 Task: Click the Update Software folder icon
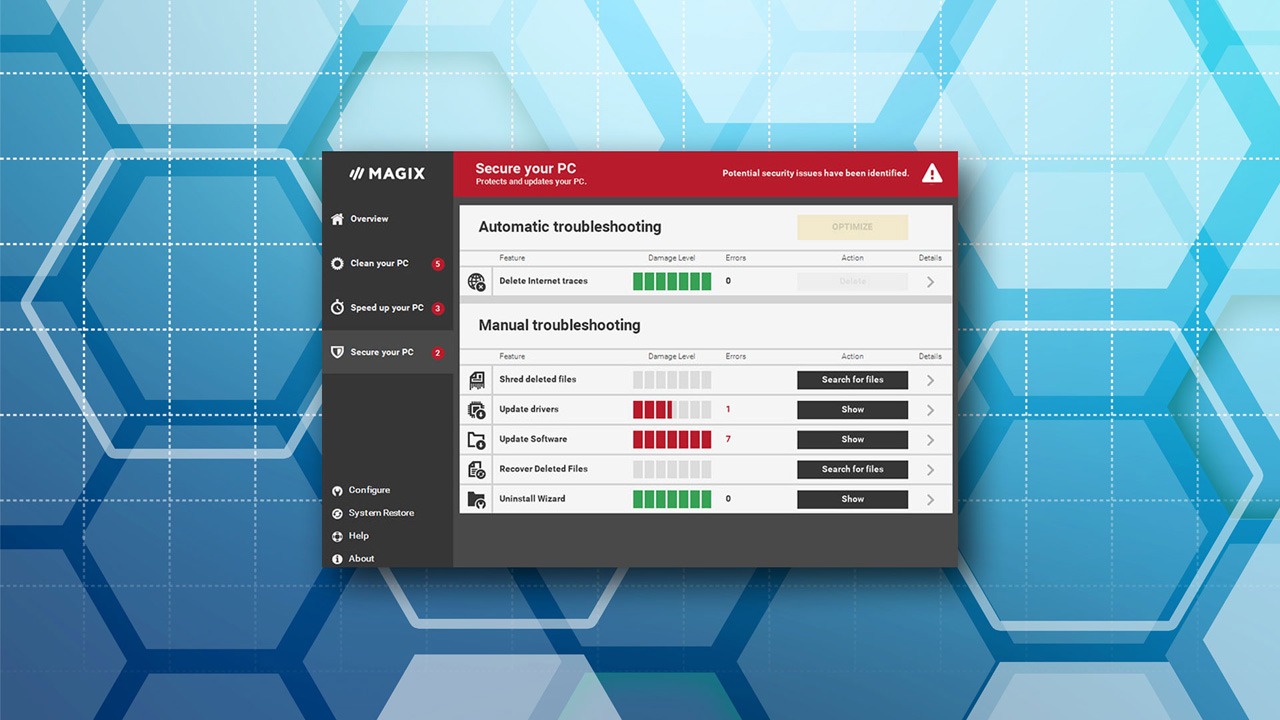click(477, 440)
